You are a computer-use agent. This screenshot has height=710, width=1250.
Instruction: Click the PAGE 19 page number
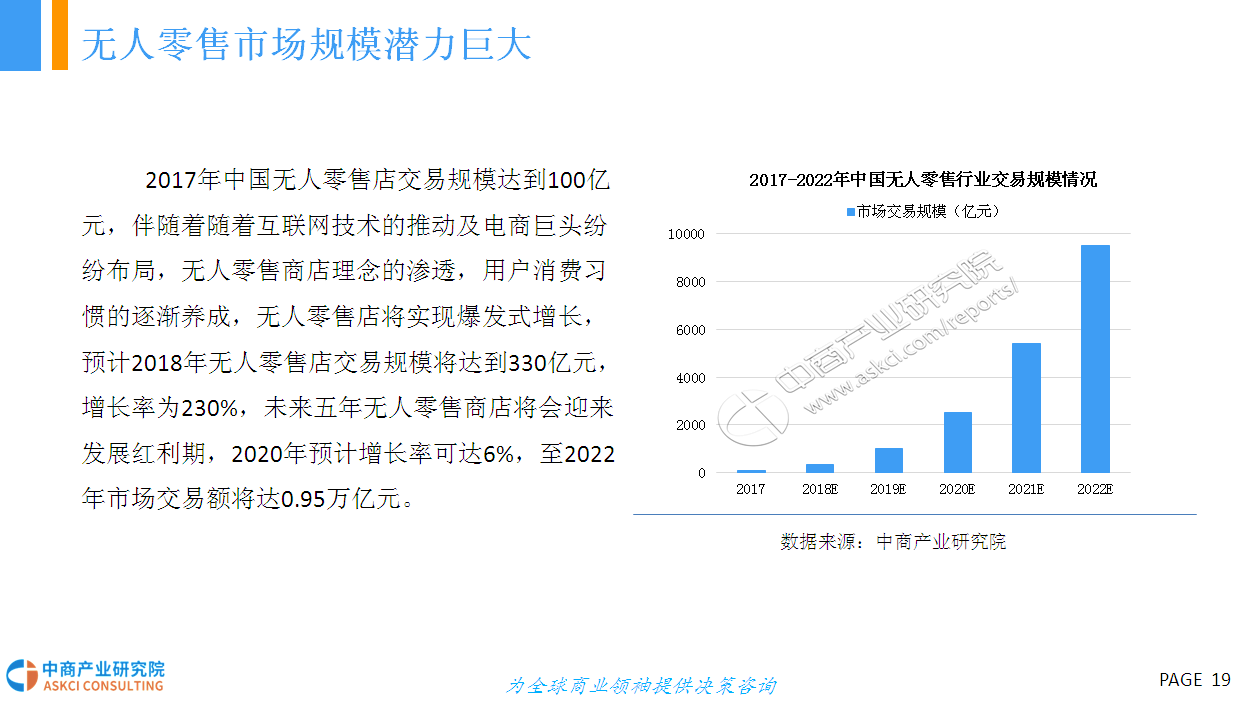(x=1194, y=680)
